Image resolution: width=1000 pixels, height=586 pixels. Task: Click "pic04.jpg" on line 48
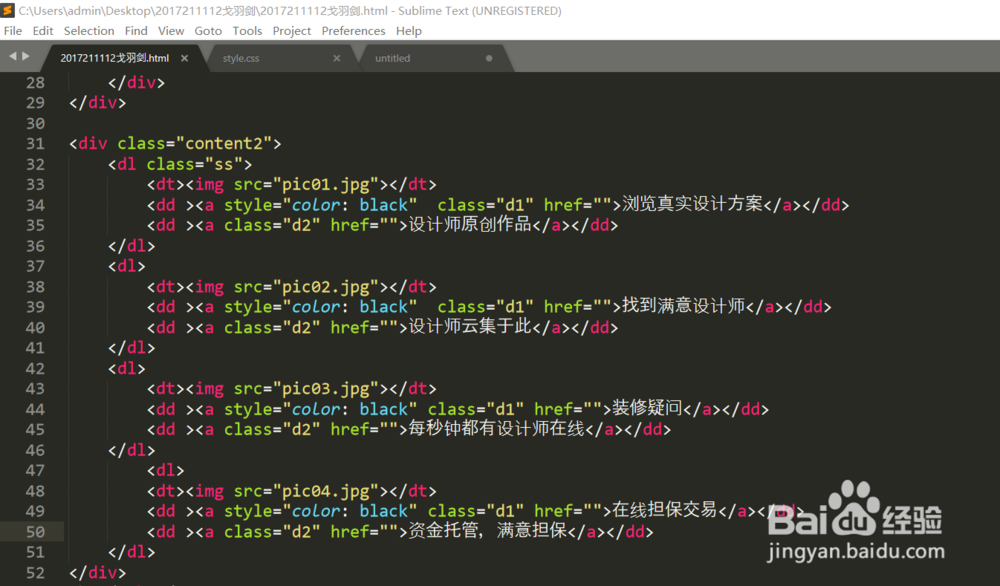coord(326,490)
